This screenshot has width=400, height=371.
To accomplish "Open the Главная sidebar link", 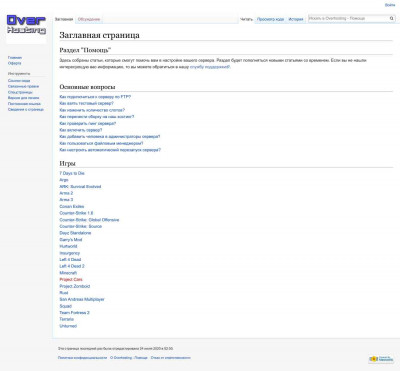I will (x=15, y=58).
